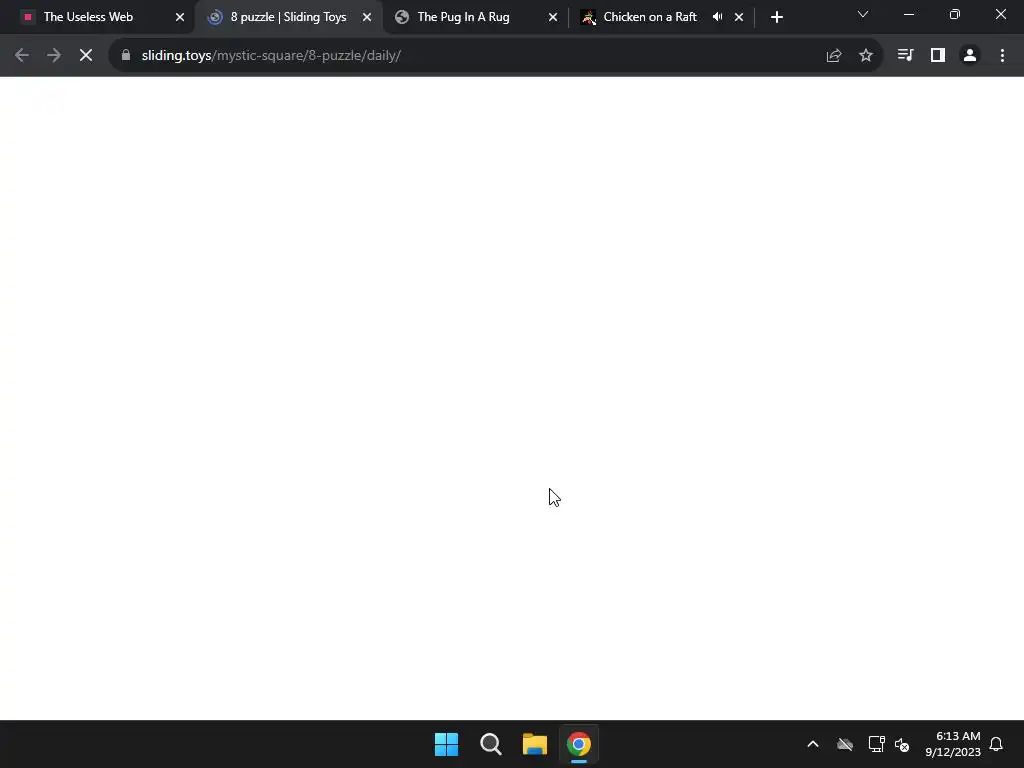Close The Useless Web tab
1024x768 pixels.
tap(180, 17)
